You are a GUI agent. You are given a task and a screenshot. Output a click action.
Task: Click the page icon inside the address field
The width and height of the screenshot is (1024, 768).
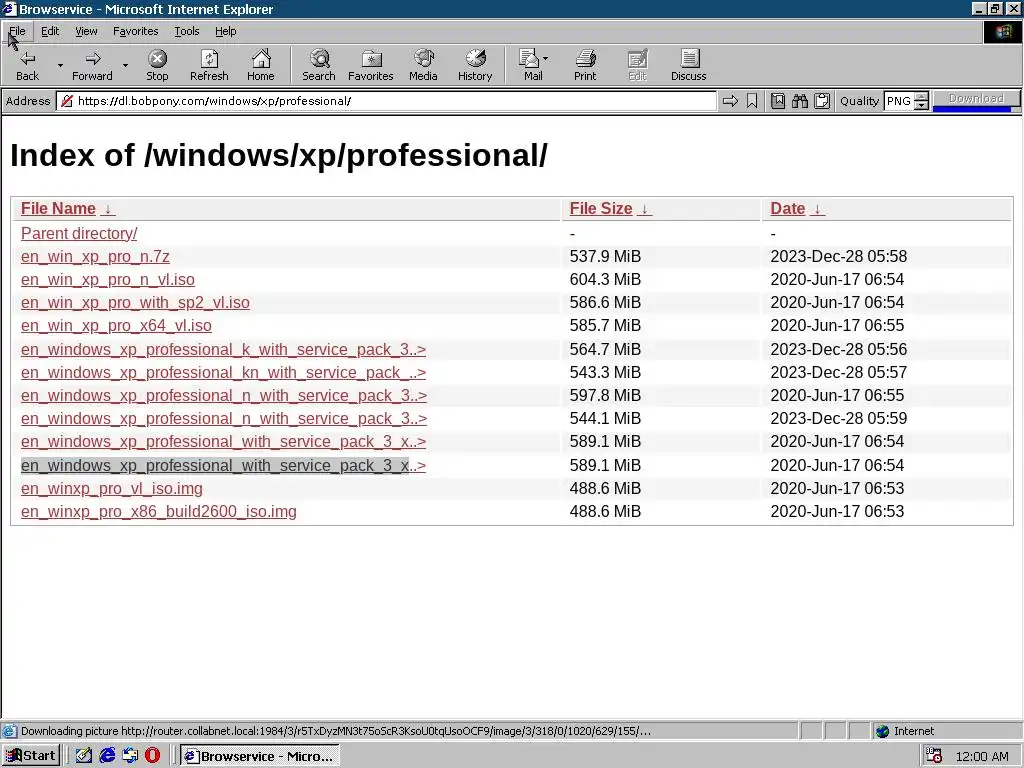(x=66, y=101)
